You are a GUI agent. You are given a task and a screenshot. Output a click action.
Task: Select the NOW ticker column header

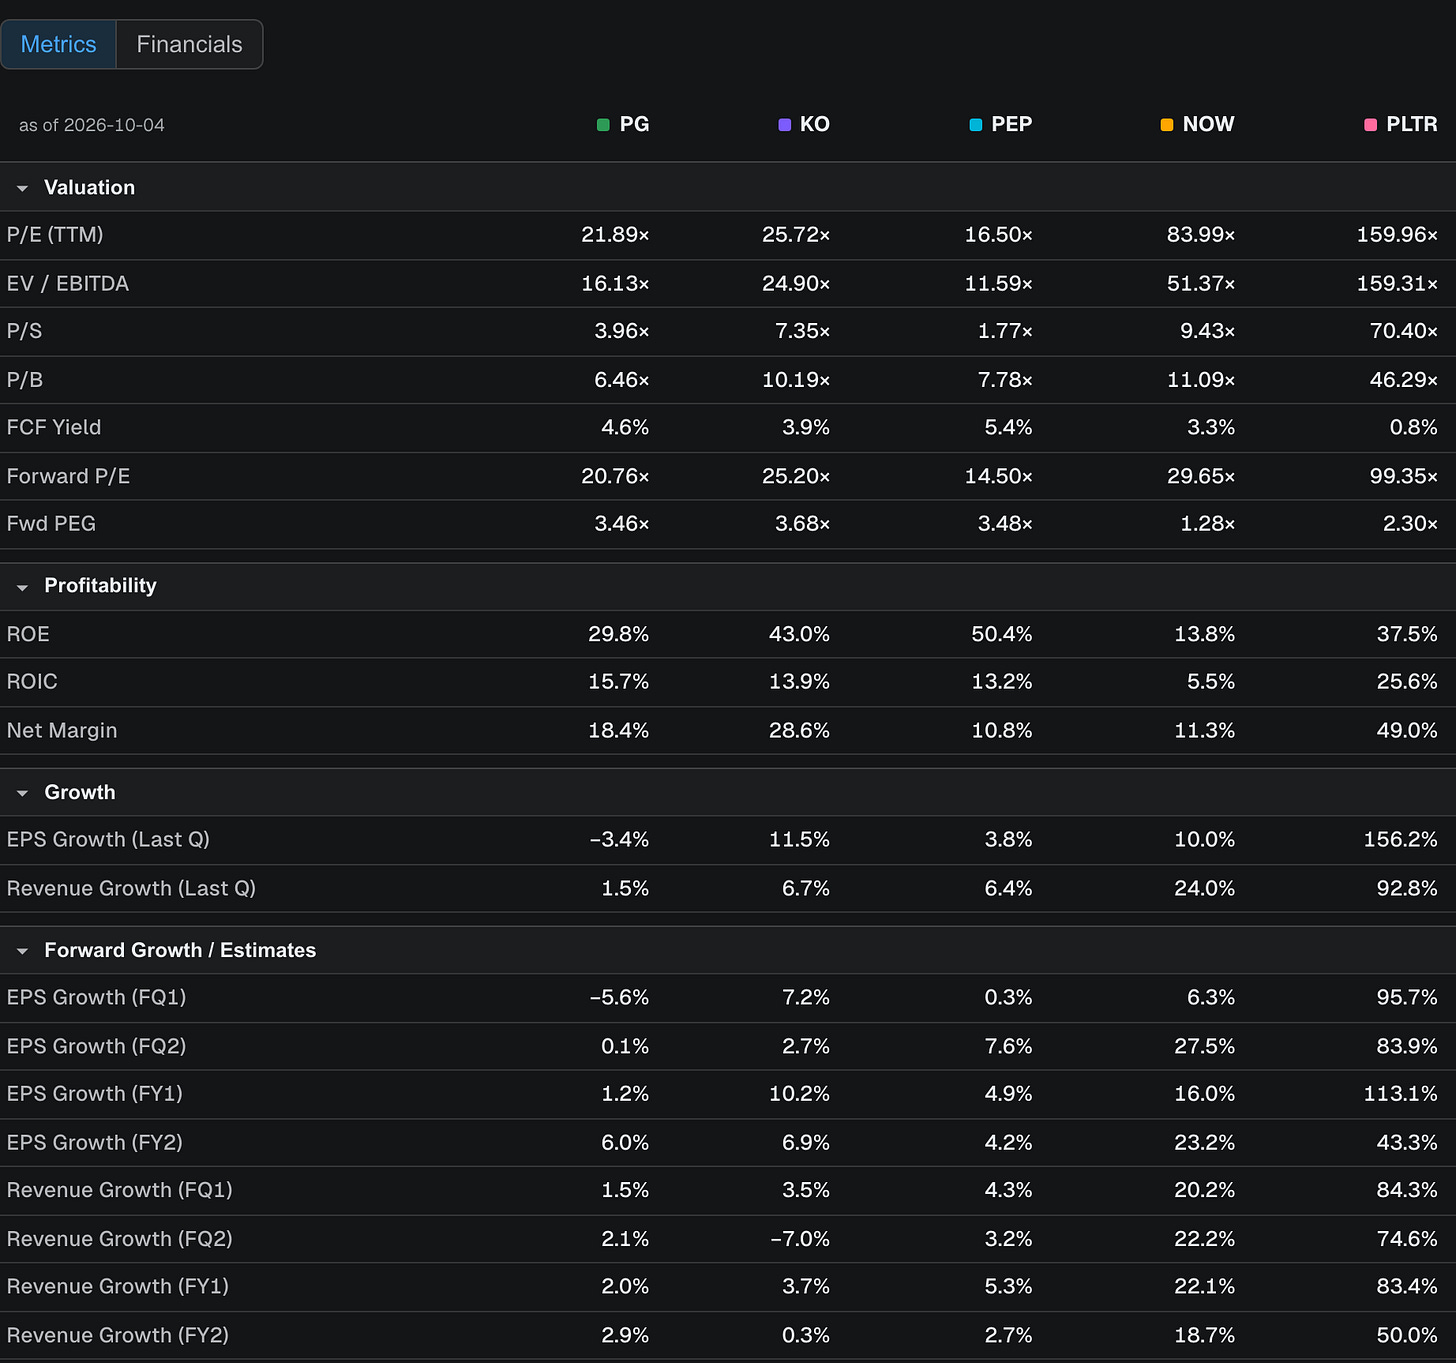coord(1209,124)
